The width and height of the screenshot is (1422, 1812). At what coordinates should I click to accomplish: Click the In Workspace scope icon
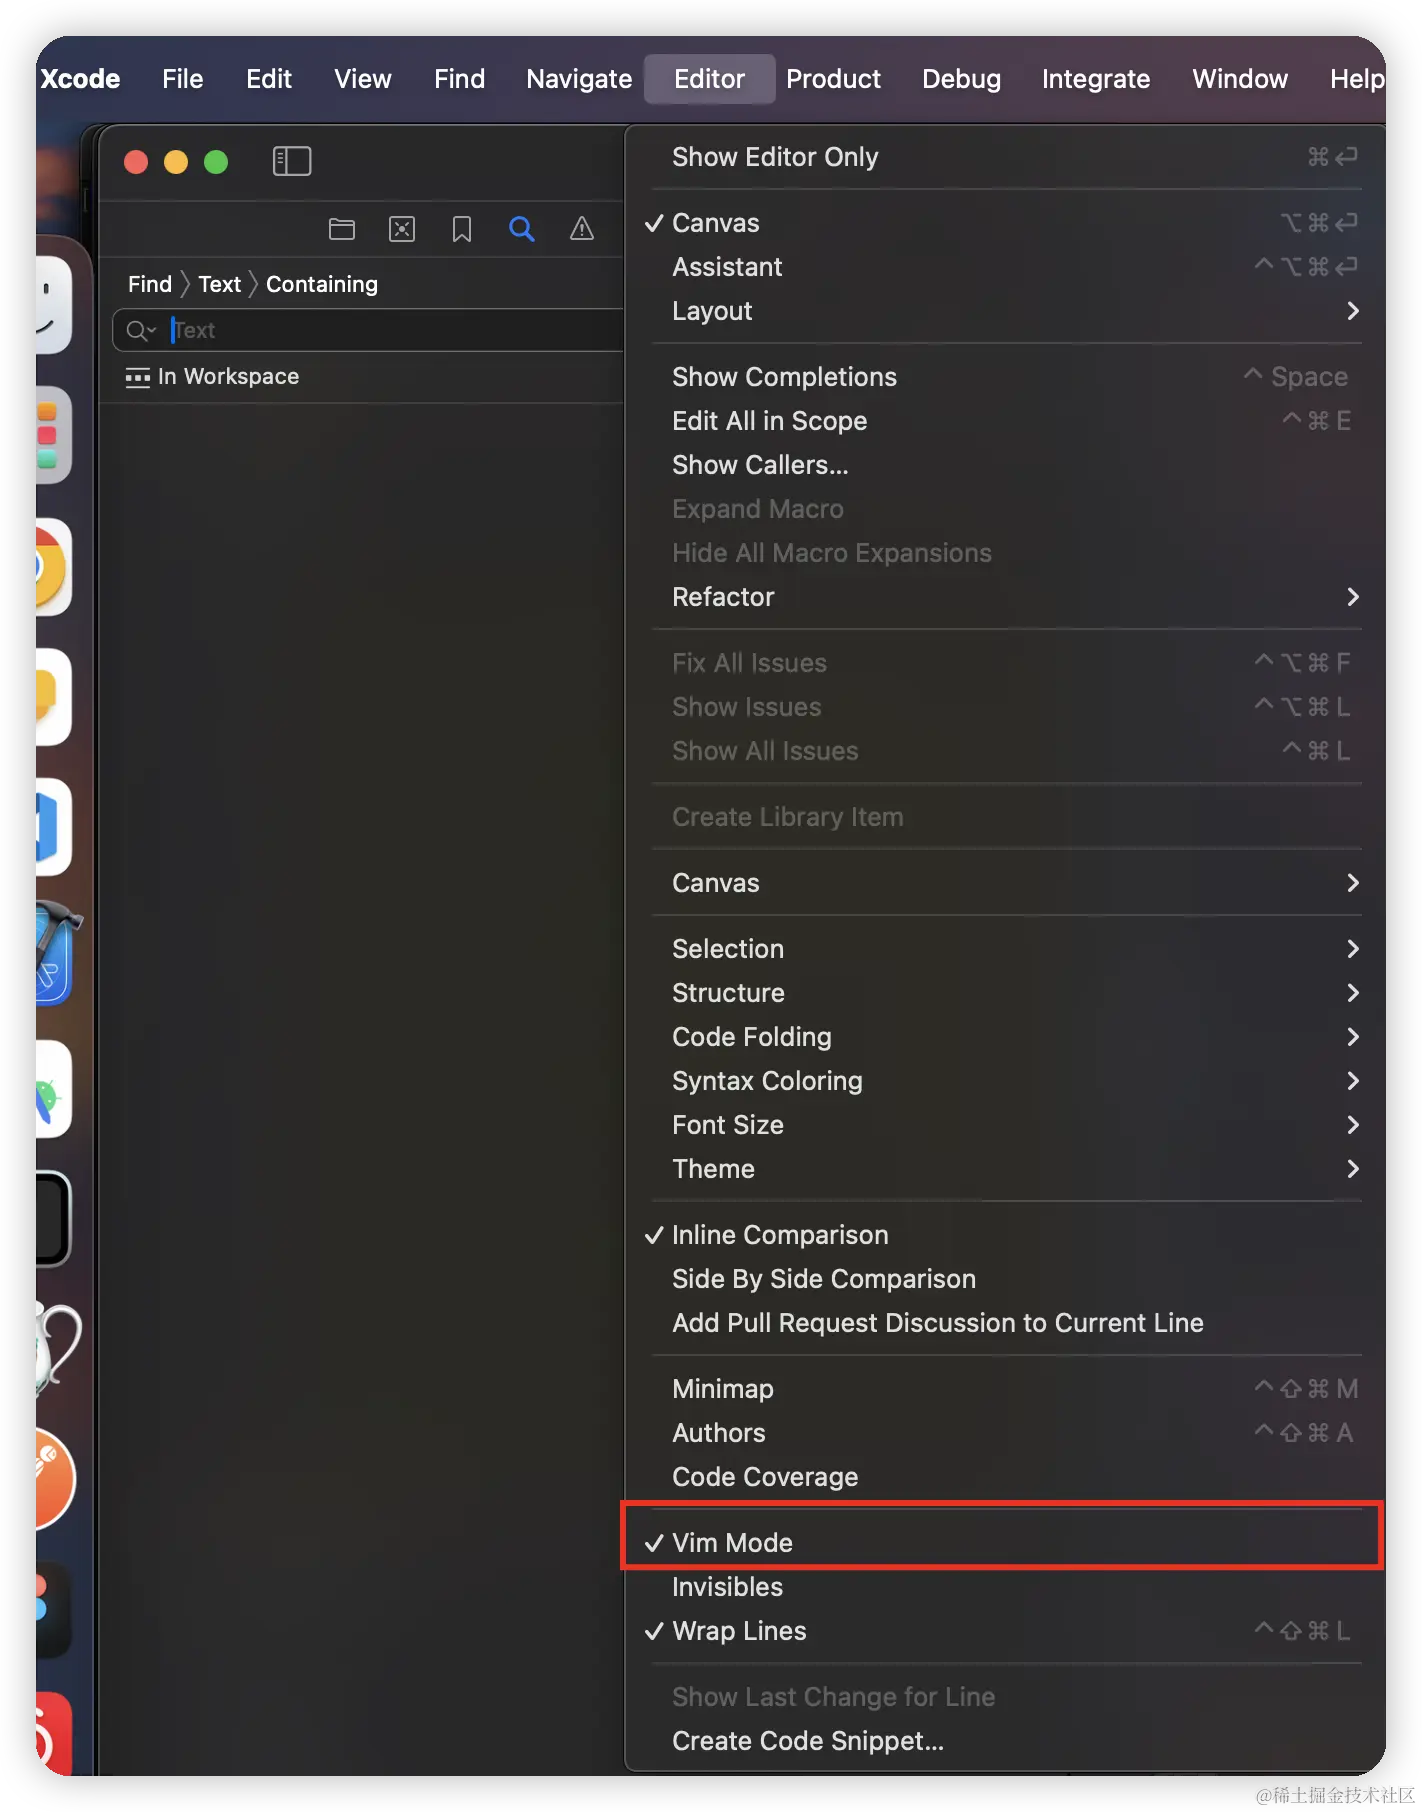coord(137,377)
